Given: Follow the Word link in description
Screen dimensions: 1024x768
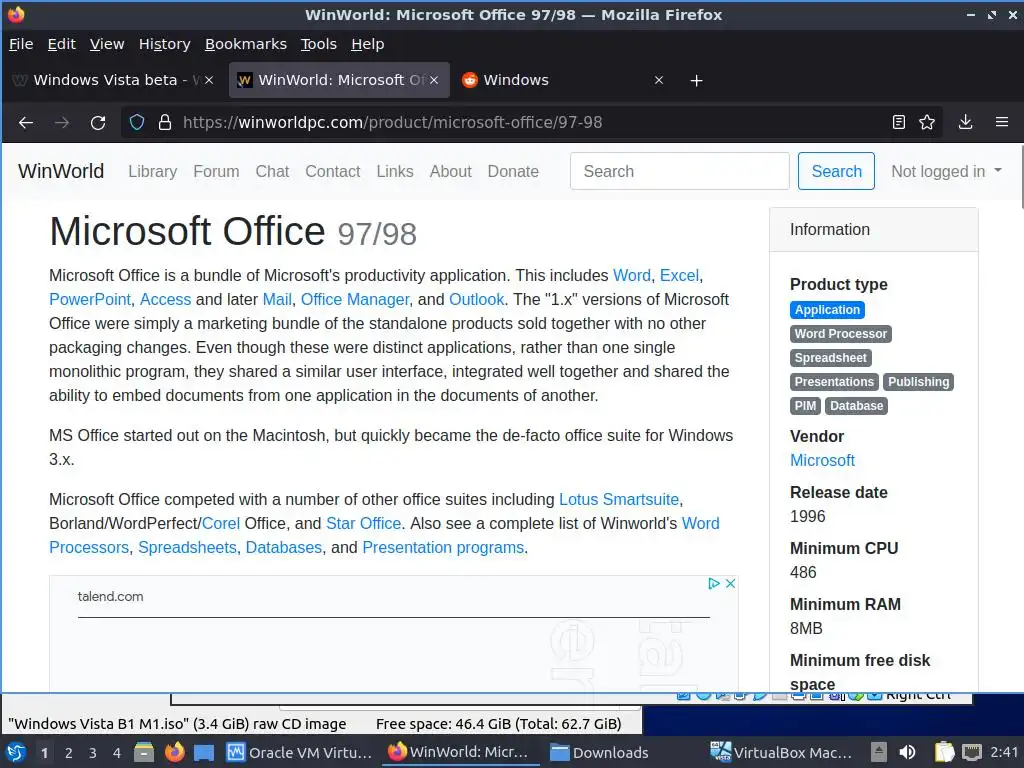Looking at the screenshot, I should 632,276.
